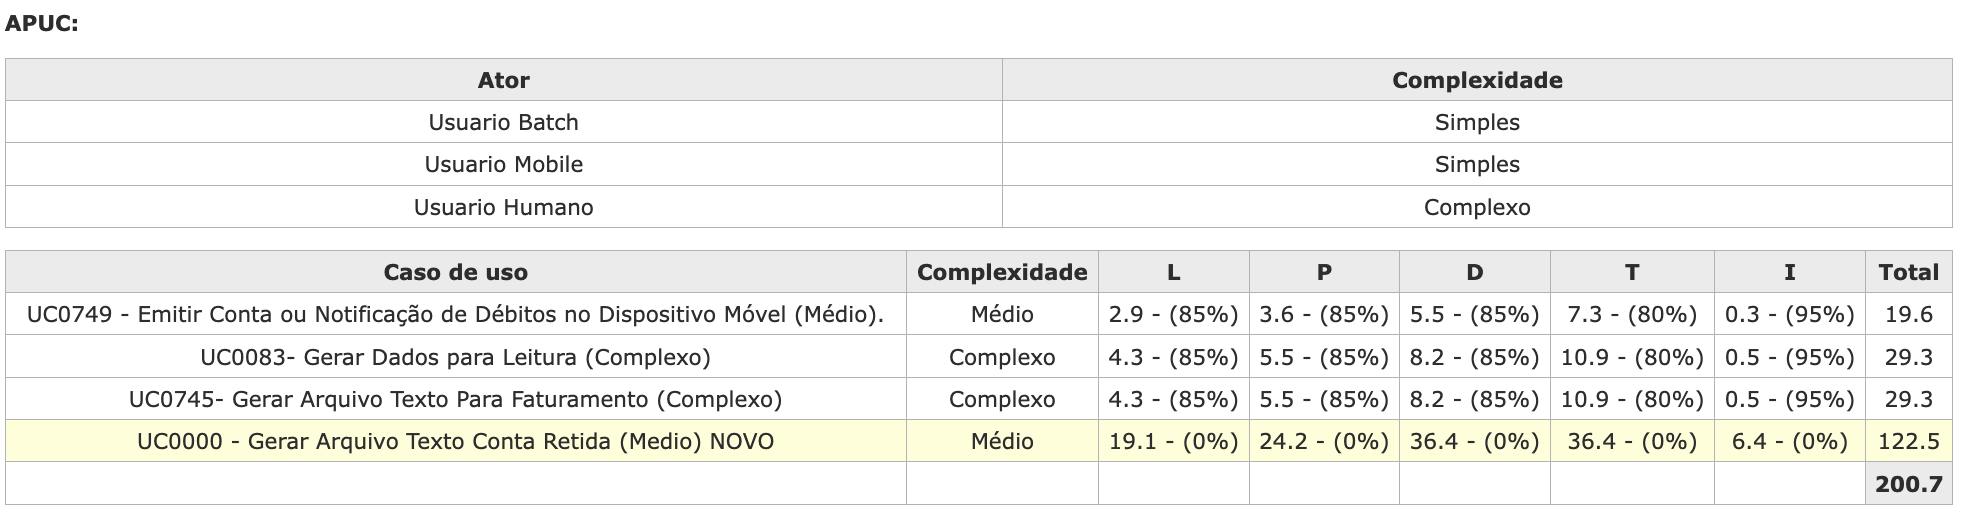Screen dimensions: 1963x515
Task: Select the UC0083 Gerar Dados para Leitura row
Action: (455, 357)
